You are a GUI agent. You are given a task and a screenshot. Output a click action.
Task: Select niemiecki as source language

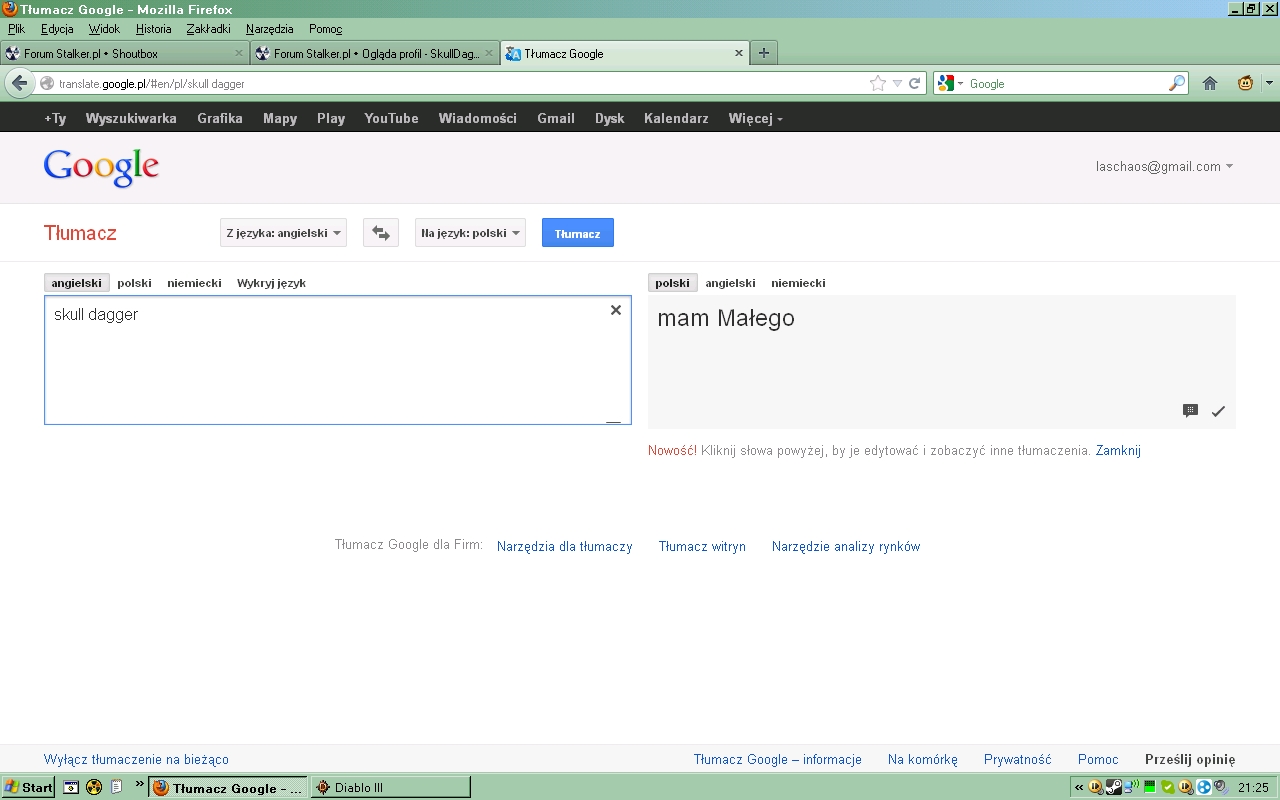point(194,283)
